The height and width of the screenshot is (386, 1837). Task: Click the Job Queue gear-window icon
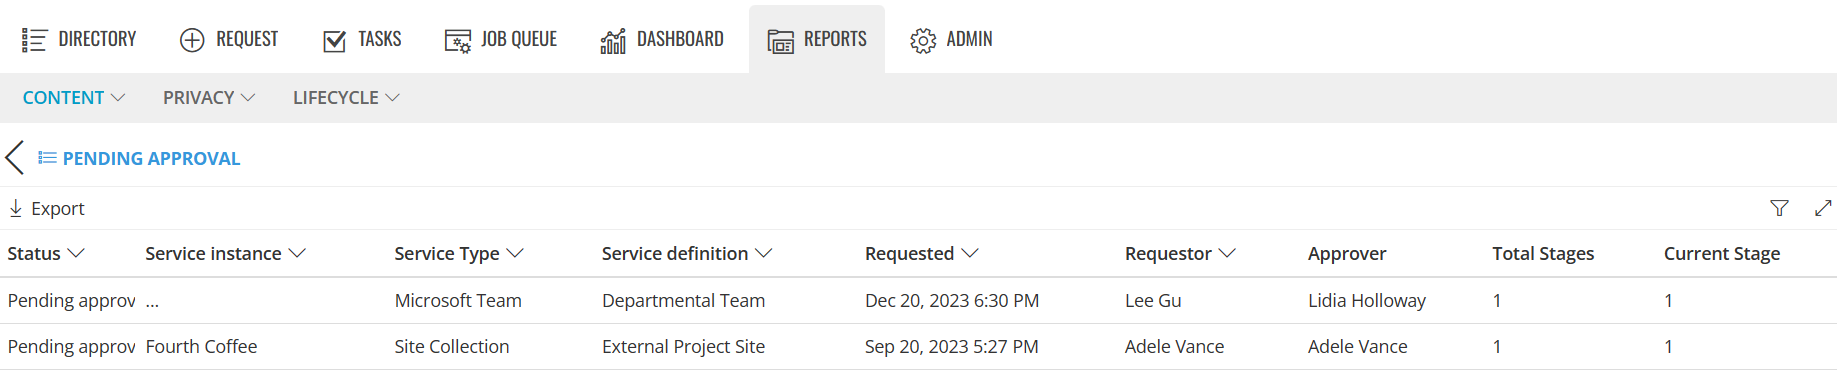pyautogui.click(x=458, y=41)
